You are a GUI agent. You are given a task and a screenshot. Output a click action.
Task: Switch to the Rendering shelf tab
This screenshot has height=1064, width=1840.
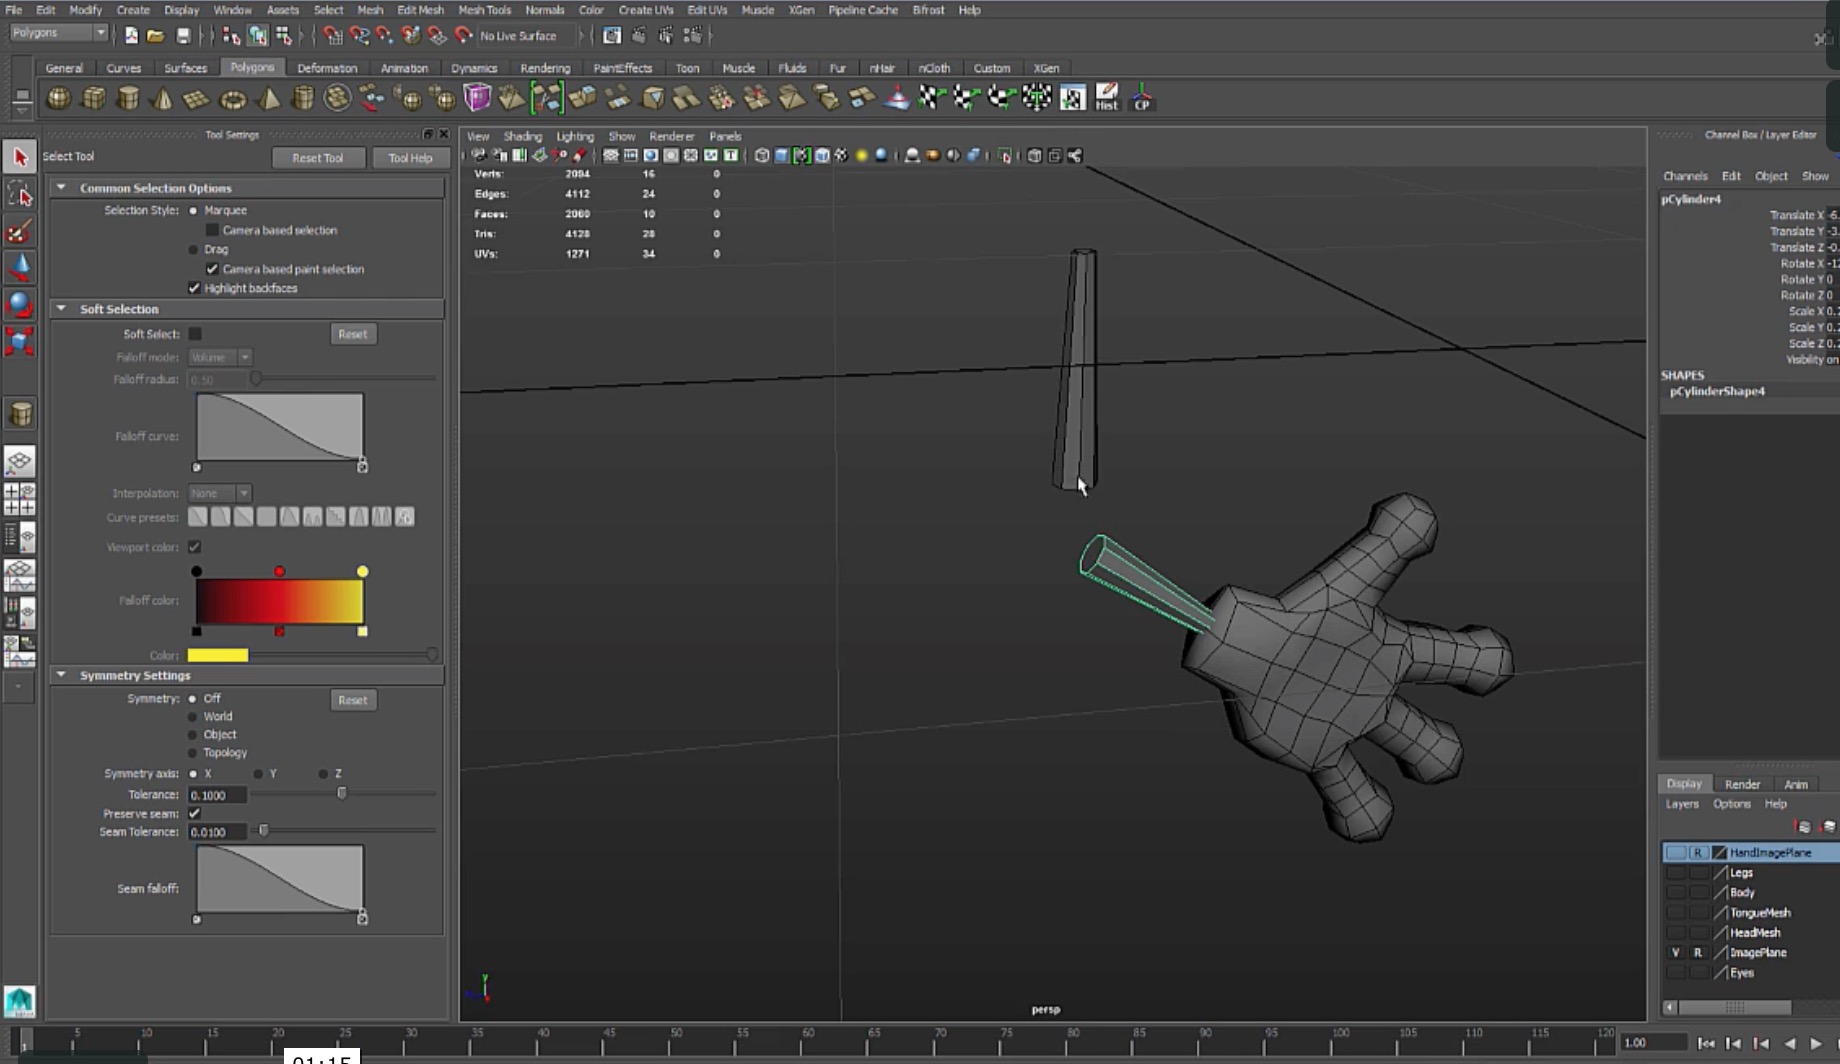(x=546, y=68)
